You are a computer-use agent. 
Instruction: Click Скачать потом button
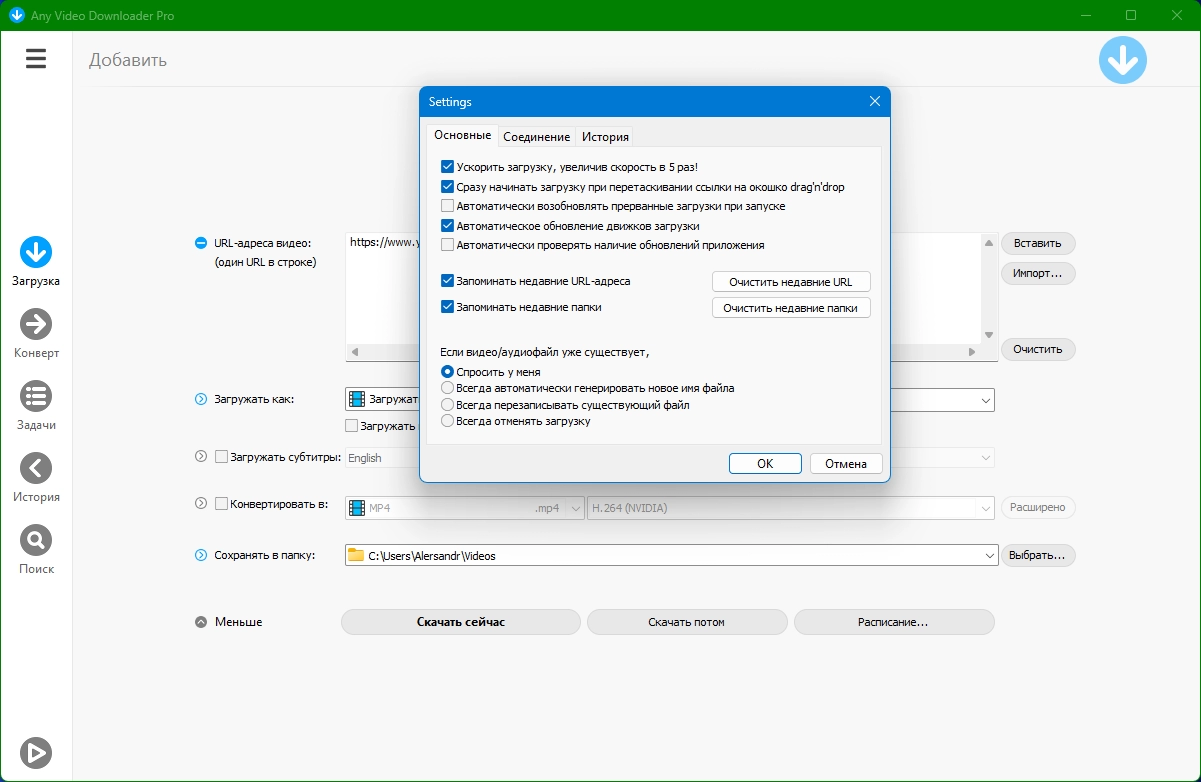coord(687,622)
